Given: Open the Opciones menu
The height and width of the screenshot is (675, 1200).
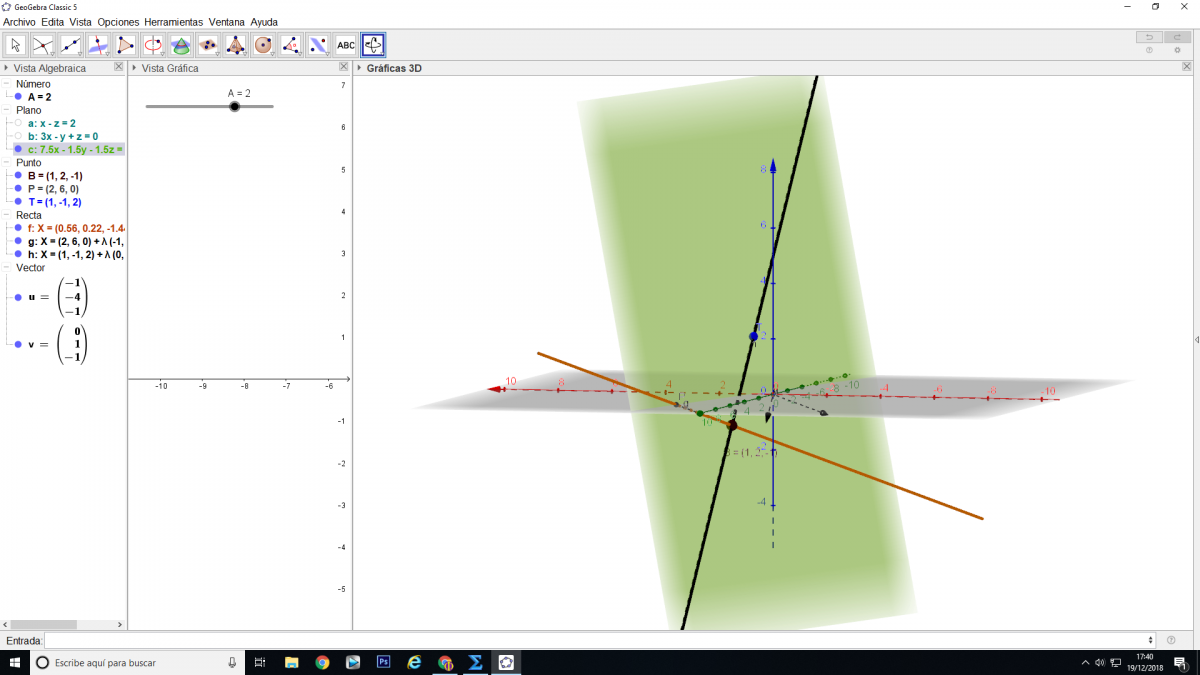Looking at the screenshot, I should 118,21.
